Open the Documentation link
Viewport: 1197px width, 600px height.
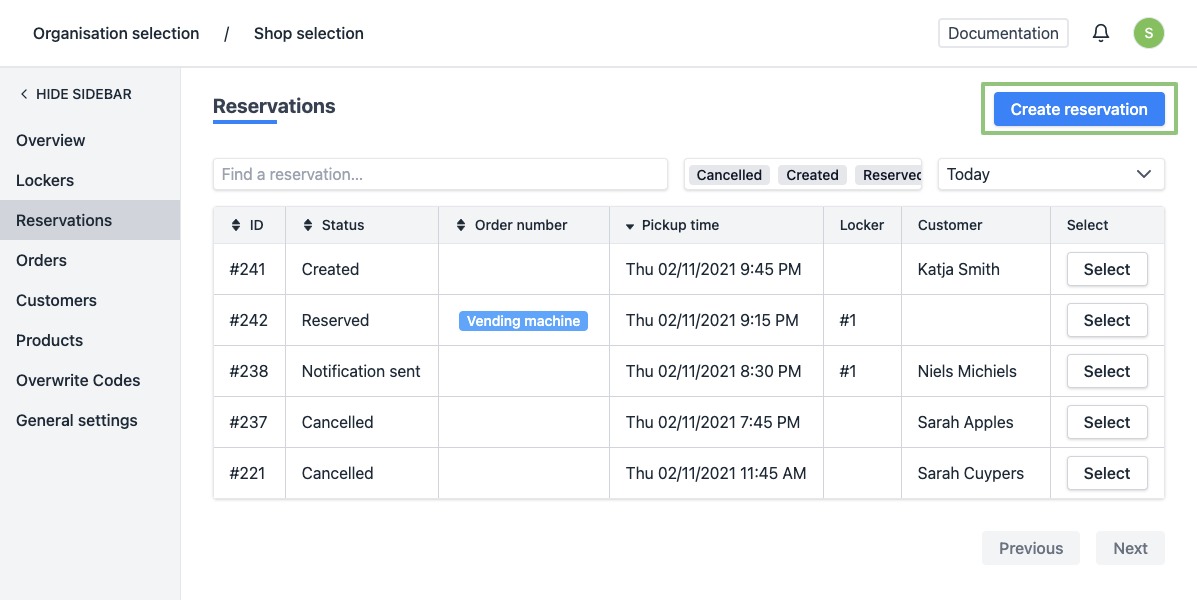coord(1002,33)
